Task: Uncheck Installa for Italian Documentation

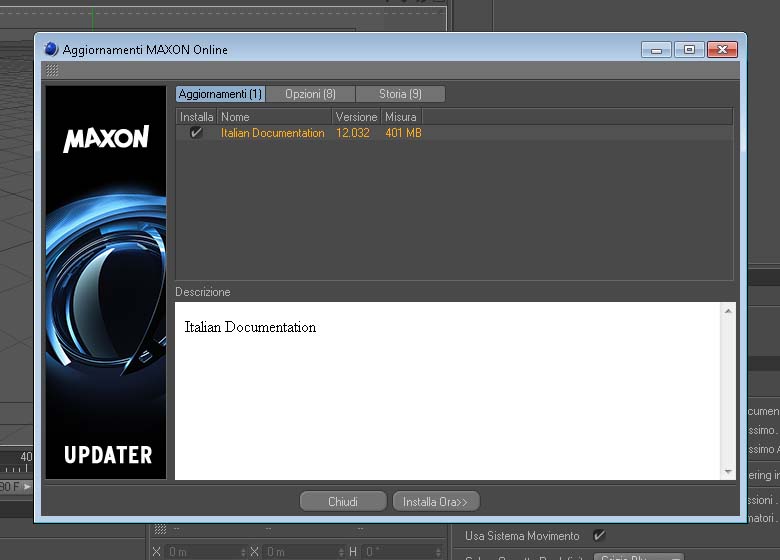Action: [196, 132]
